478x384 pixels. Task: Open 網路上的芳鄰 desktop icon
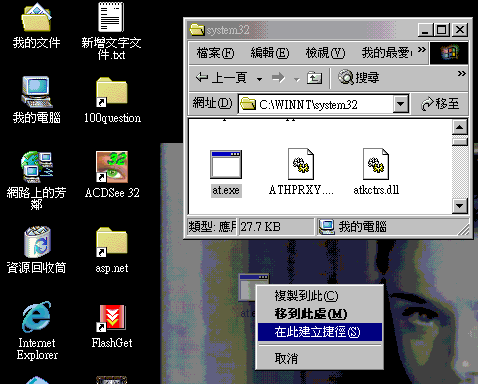(x=37, y=167)
